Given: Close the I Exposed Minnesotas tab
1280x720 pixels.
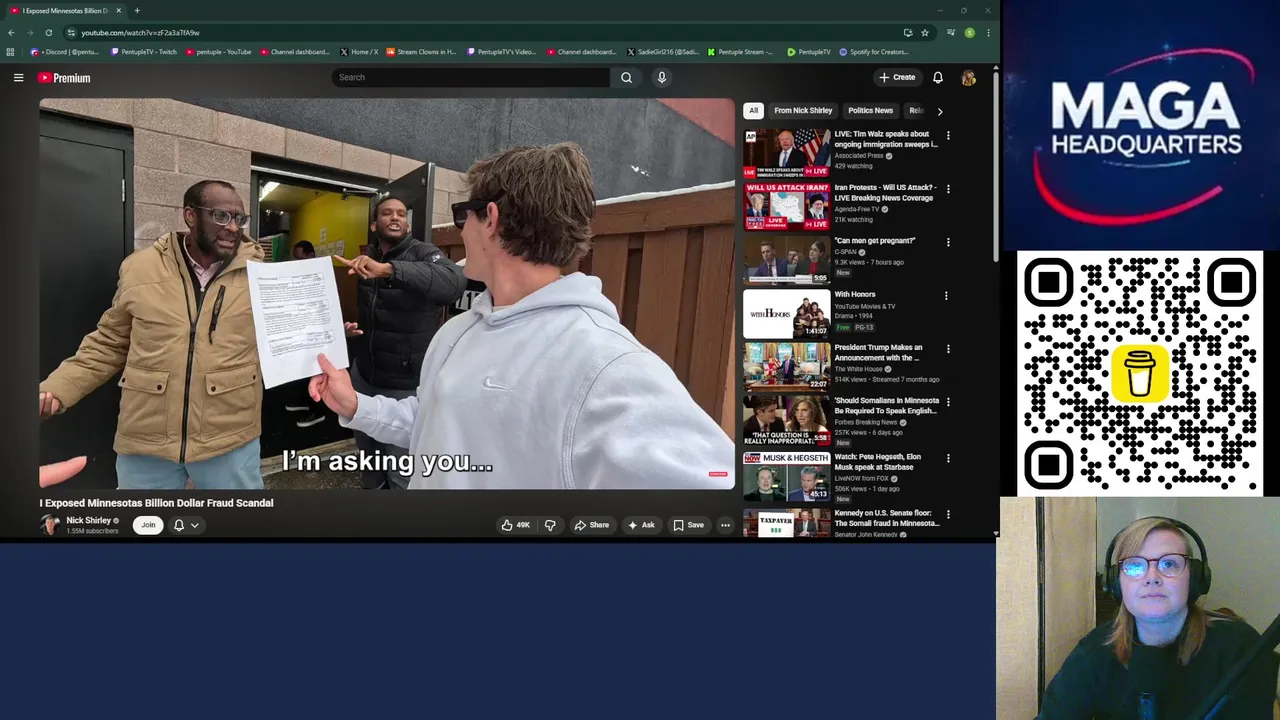Looking at the screenshot, I should 118,10.
